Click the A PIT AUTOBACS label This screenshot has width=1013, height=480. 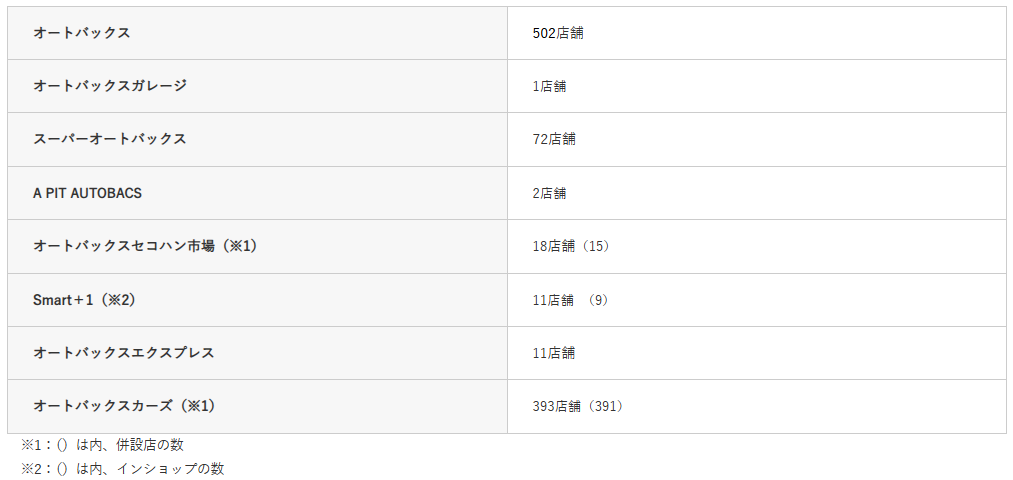pyautogui.click(x=88, y=193)
